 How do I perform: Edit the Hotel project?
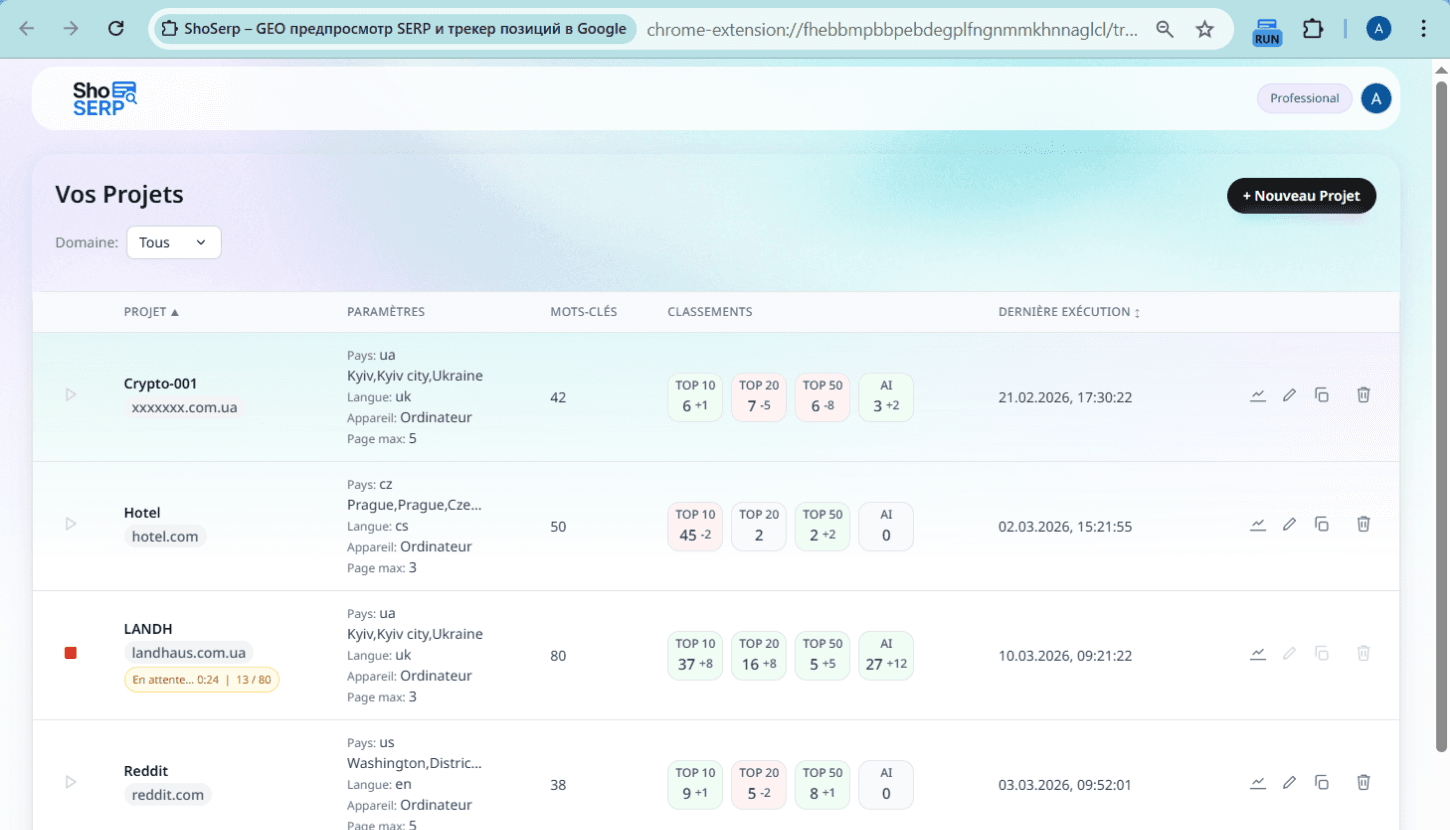(1290, 524)
